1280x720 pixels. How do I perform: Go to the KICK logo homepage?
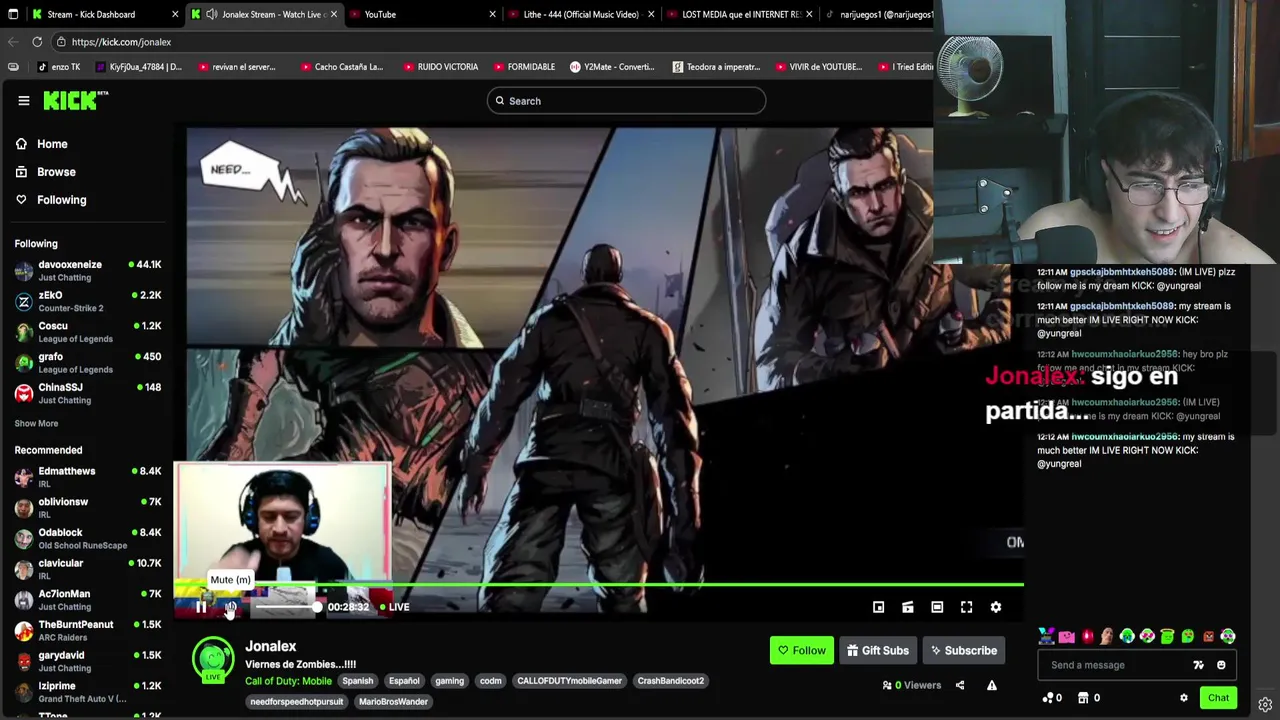coord(75,100)
